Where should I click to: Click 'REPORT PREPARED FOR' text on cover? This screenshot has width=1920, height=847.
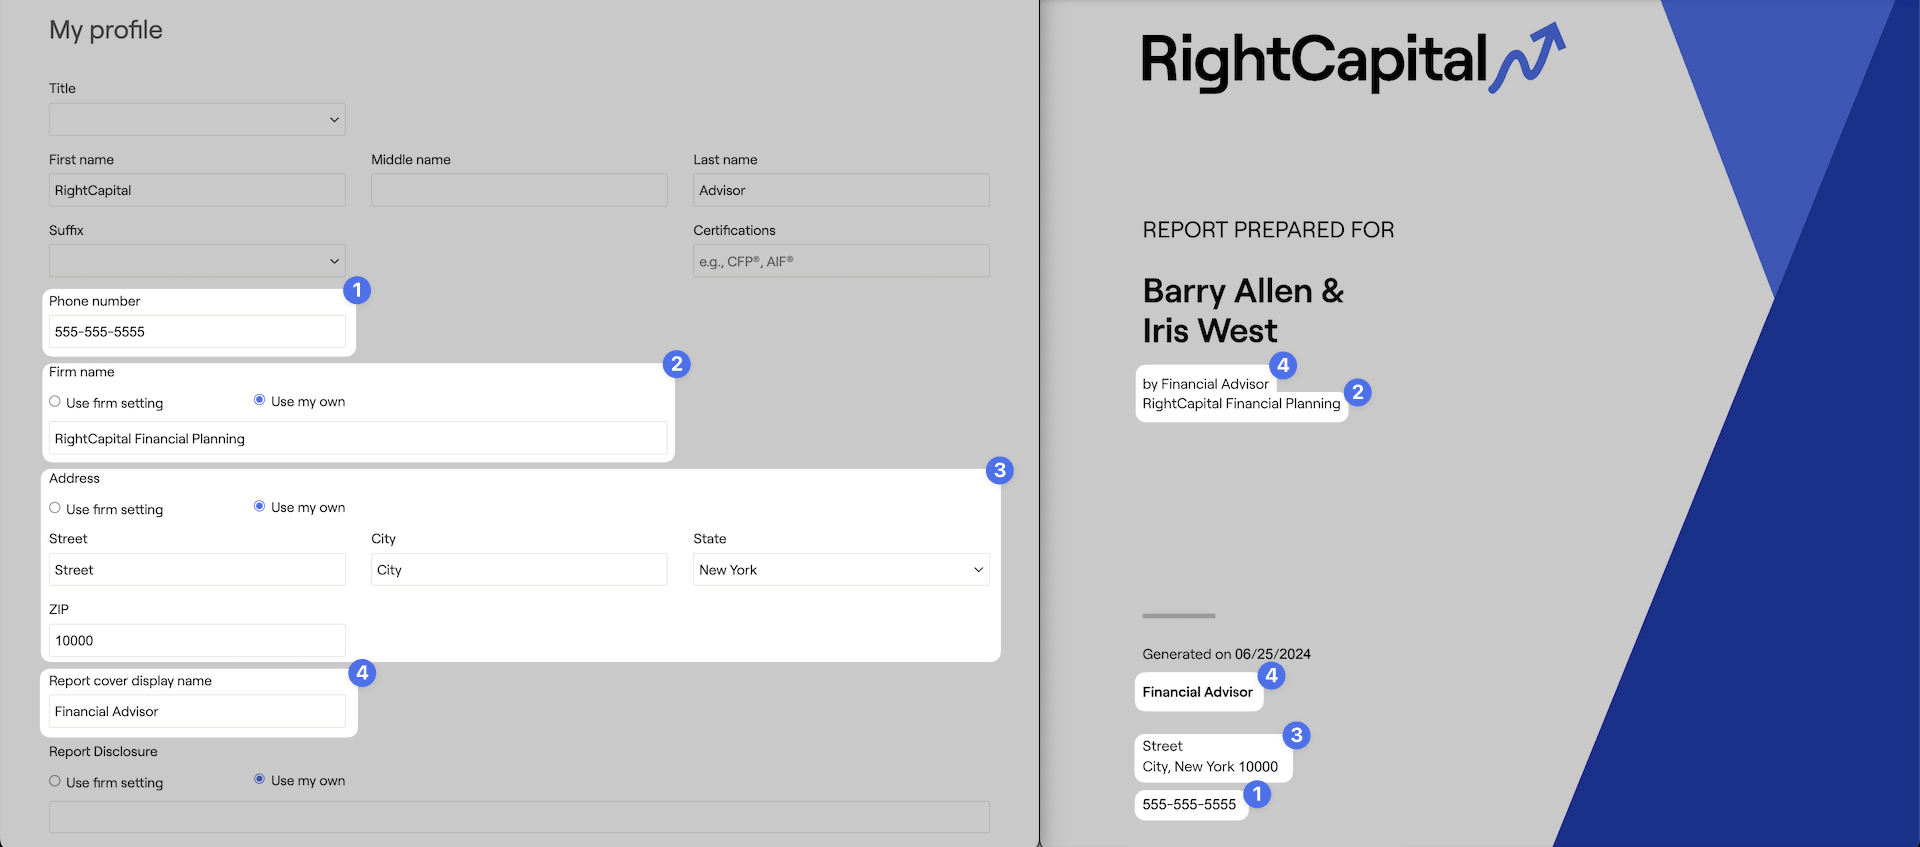pyautogui.click(x=1268, y=230)
